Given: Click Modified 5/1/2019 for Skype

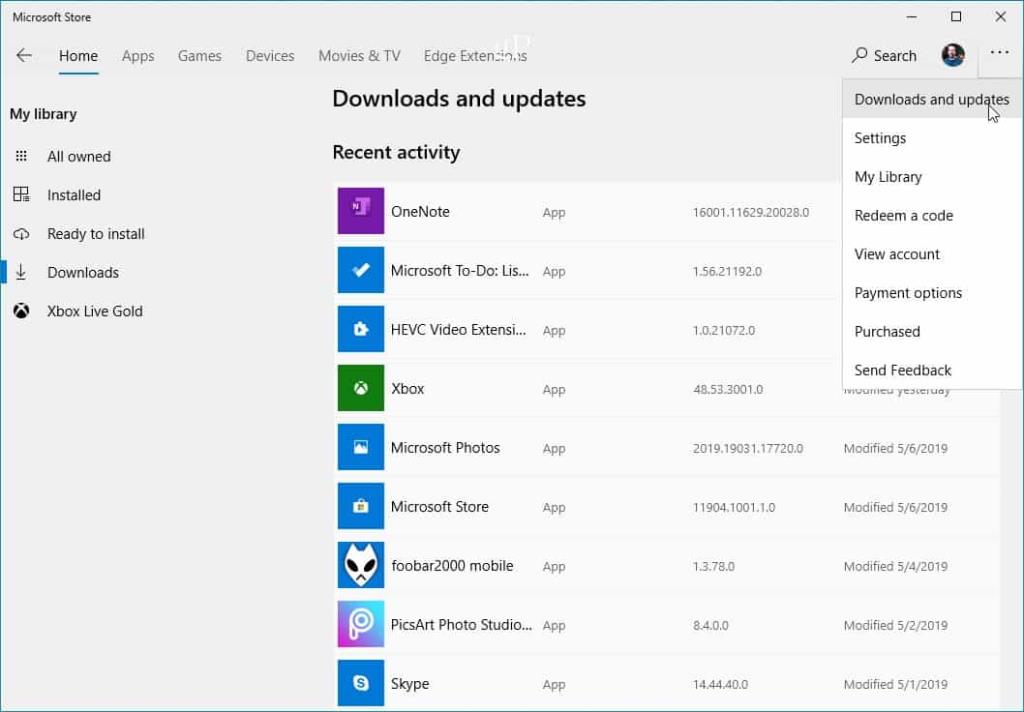Looking at the screenshot, I should click(x=895, y=685).
